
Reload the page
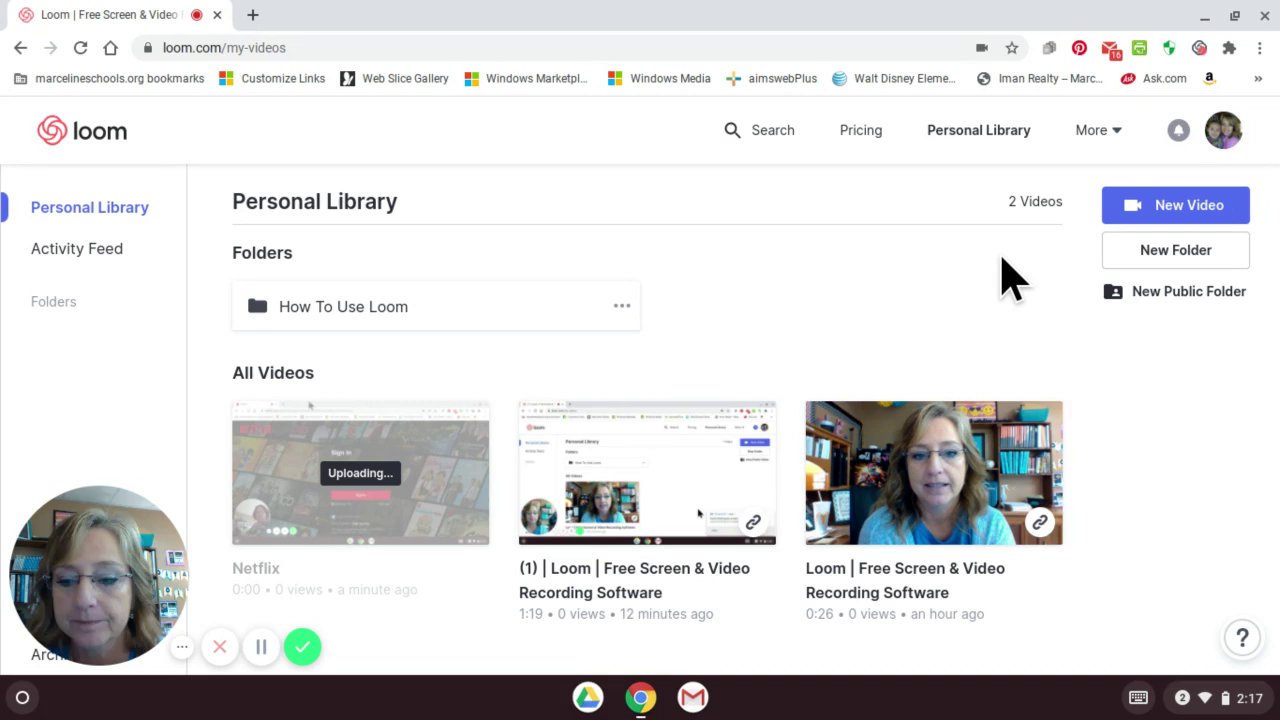(x=80, y=47)
